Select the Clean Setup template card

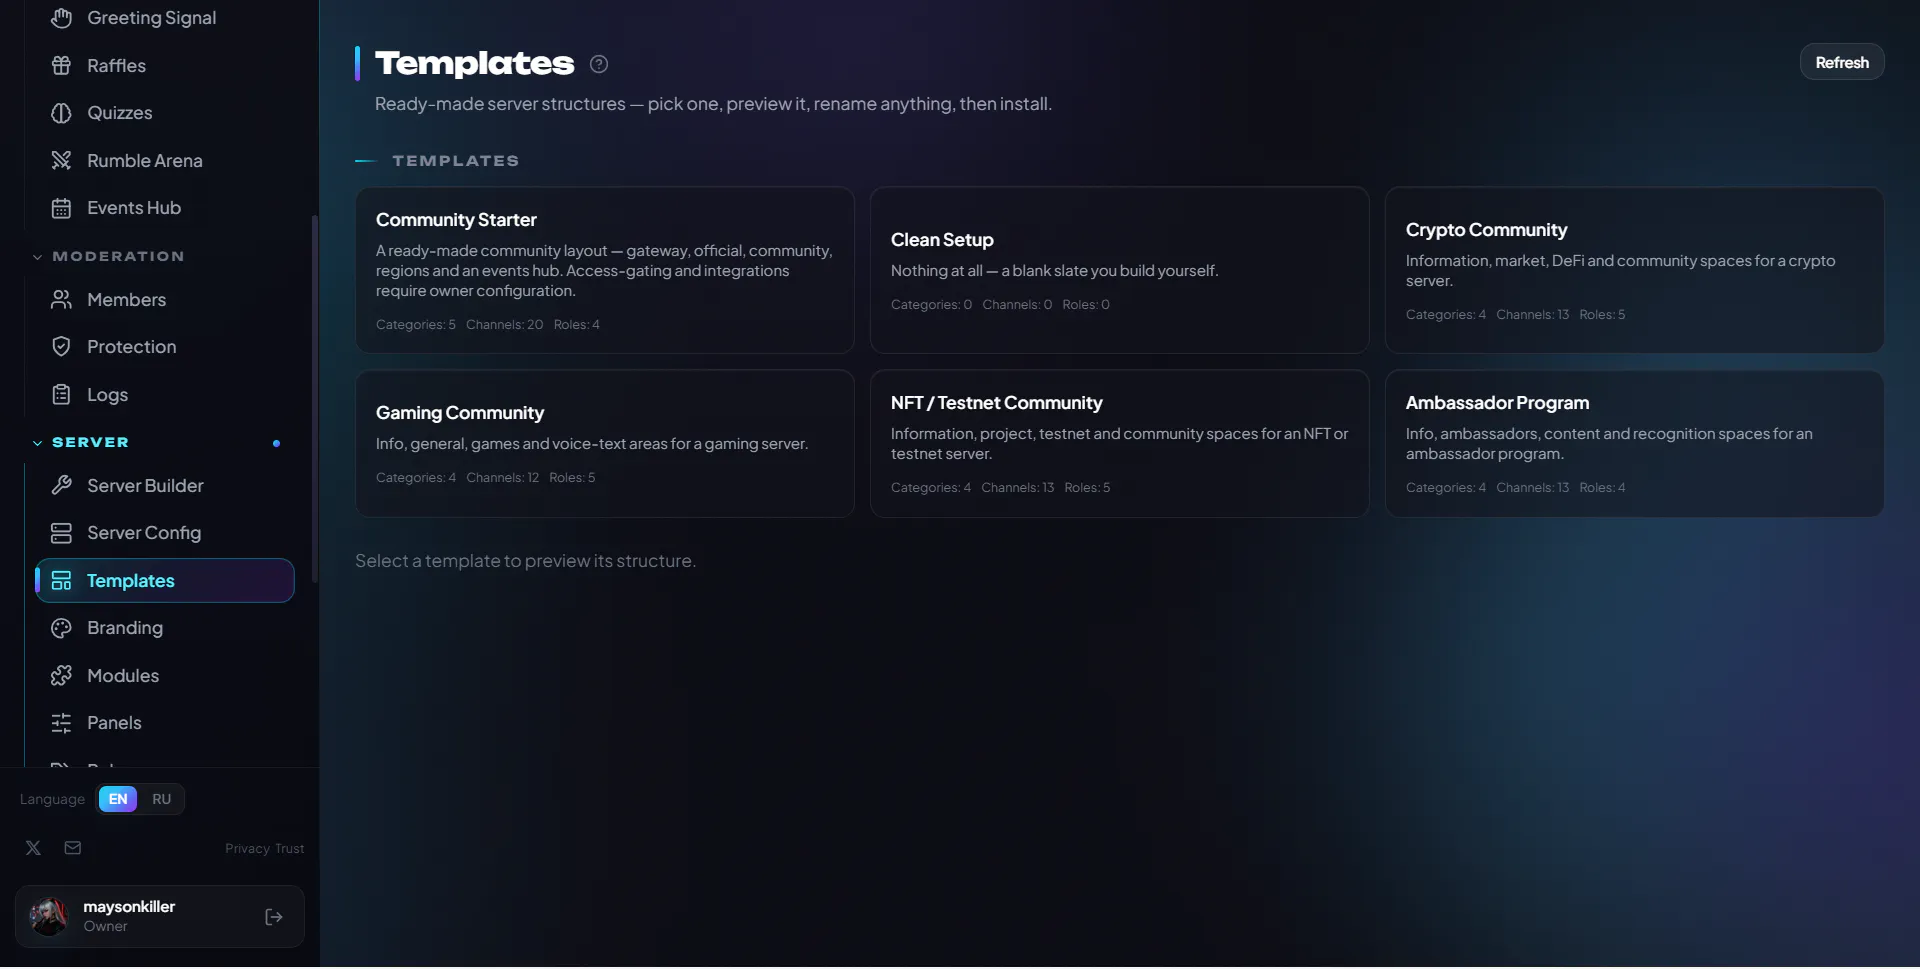pos(1119,270)
